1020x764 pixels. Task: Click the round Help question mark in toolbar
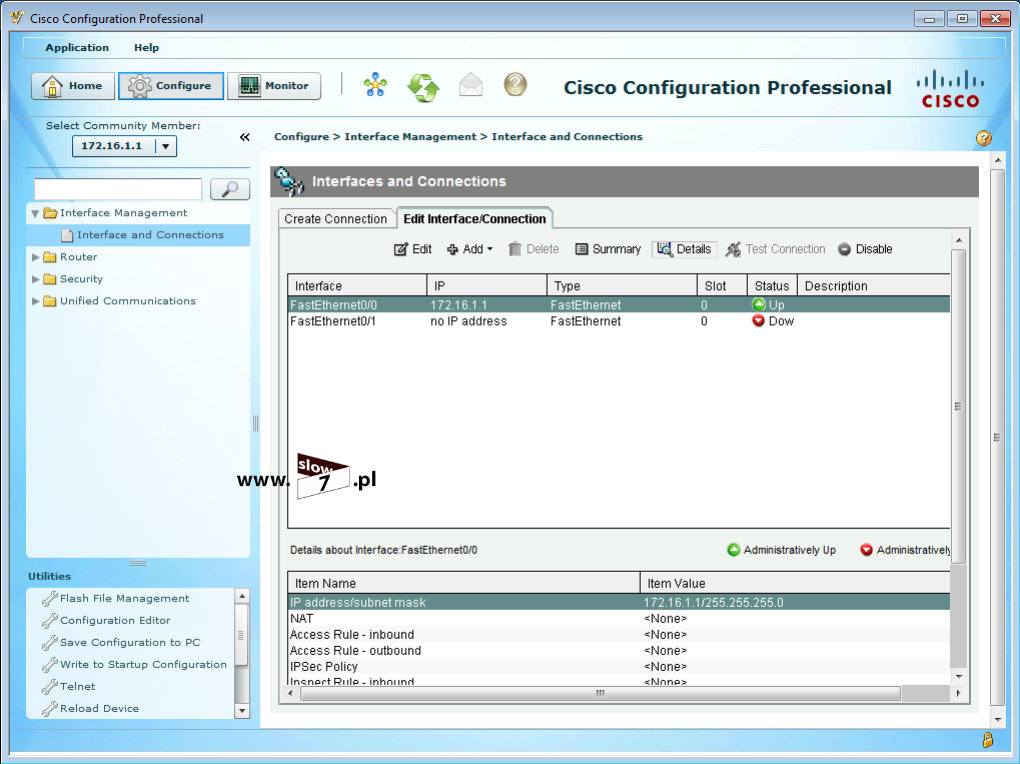pyautogui.click(x=515, y=85)
